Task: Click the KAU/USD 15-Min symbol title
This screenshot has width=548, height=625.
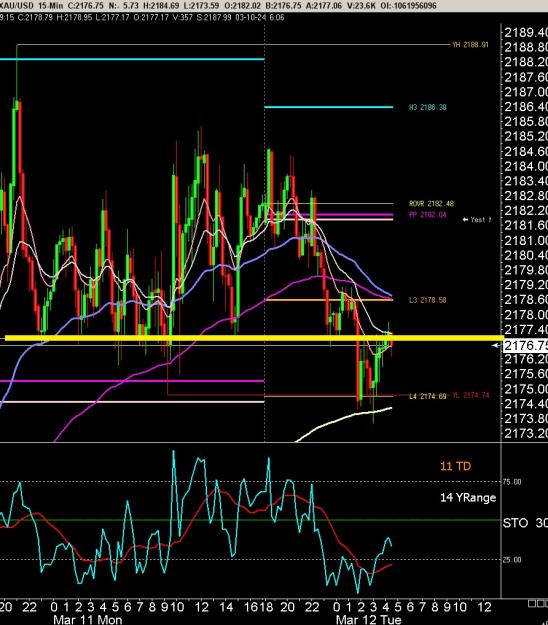Action: pyautogui.click(x=31, y=6)
